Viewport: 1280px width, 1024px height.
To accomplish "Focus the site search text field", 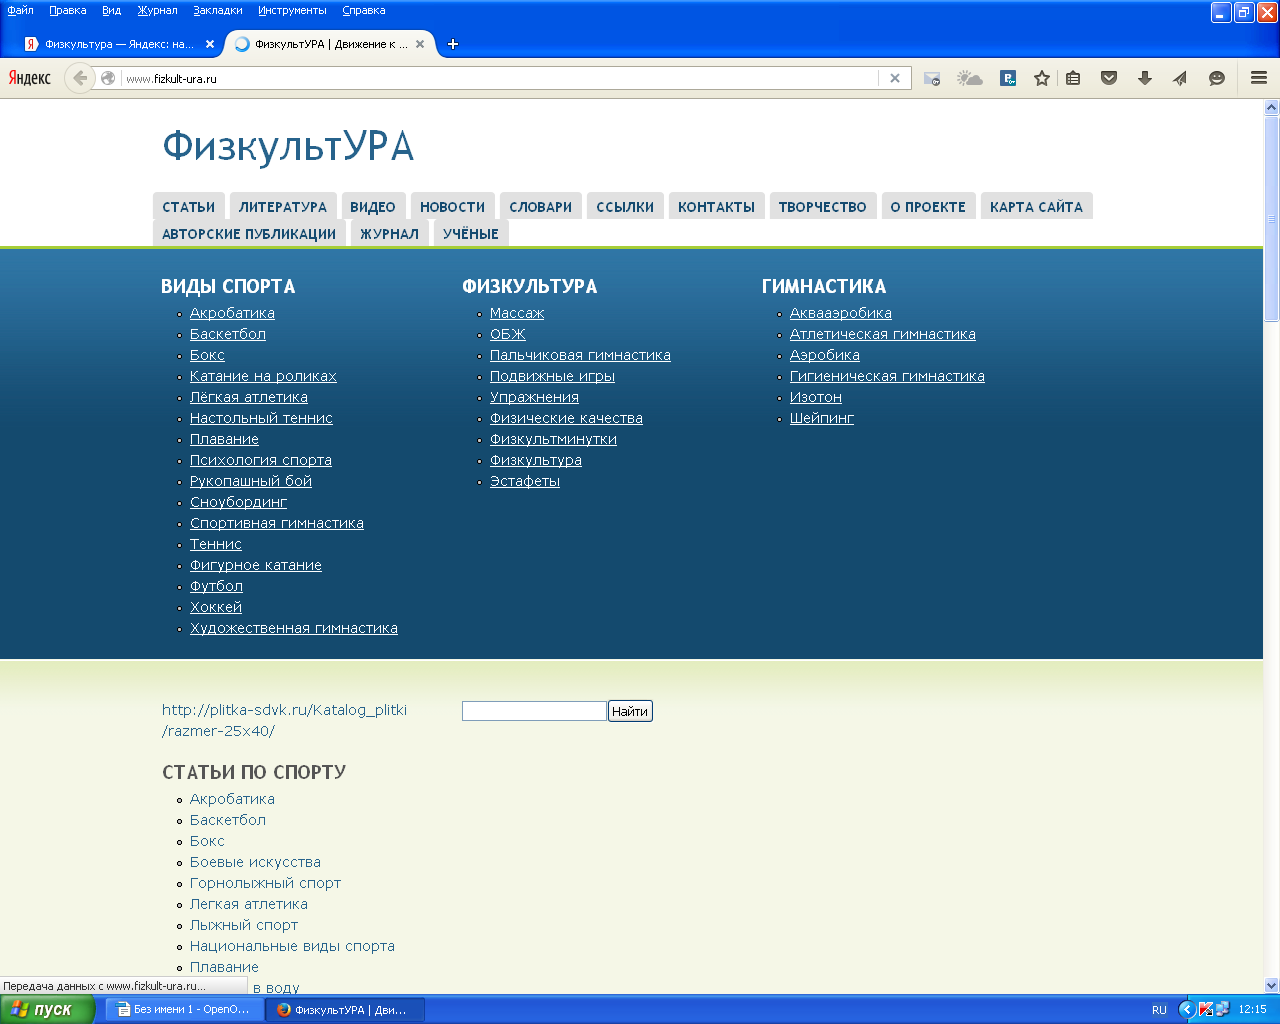I will pos(534,711).
